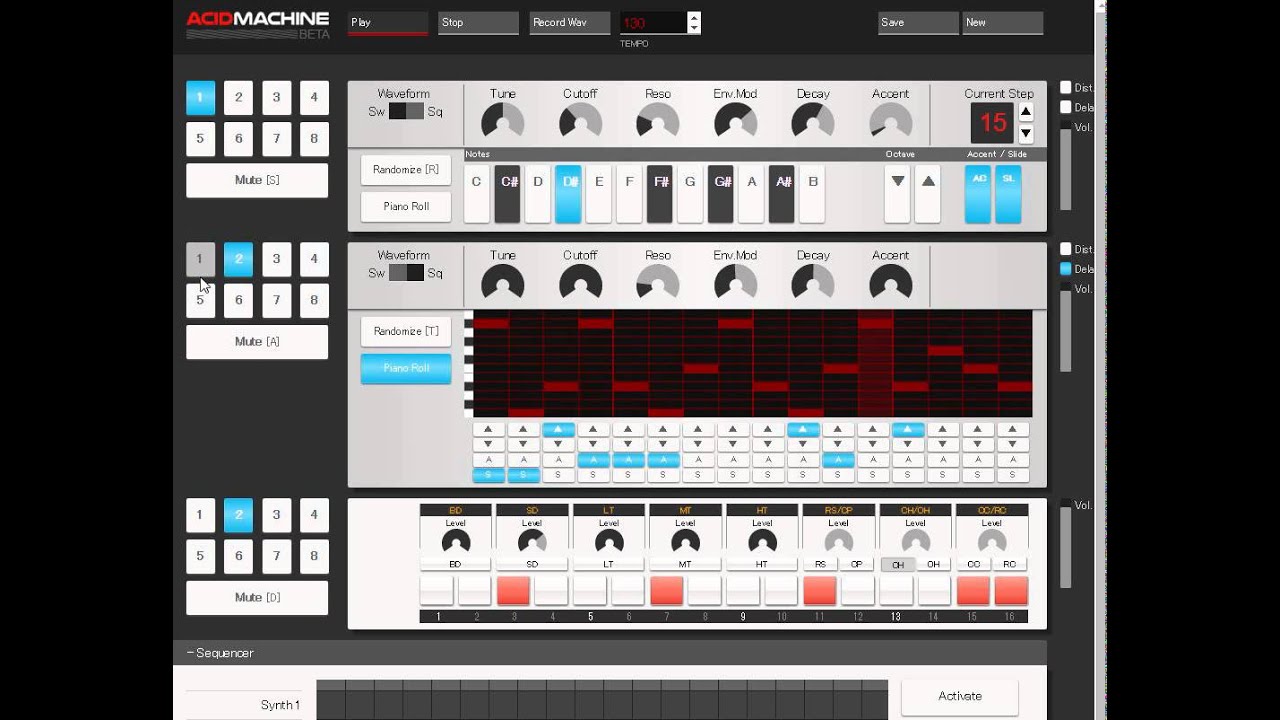Select the B note key
This screenshot has height=720, width=1280.
[813, 193]
